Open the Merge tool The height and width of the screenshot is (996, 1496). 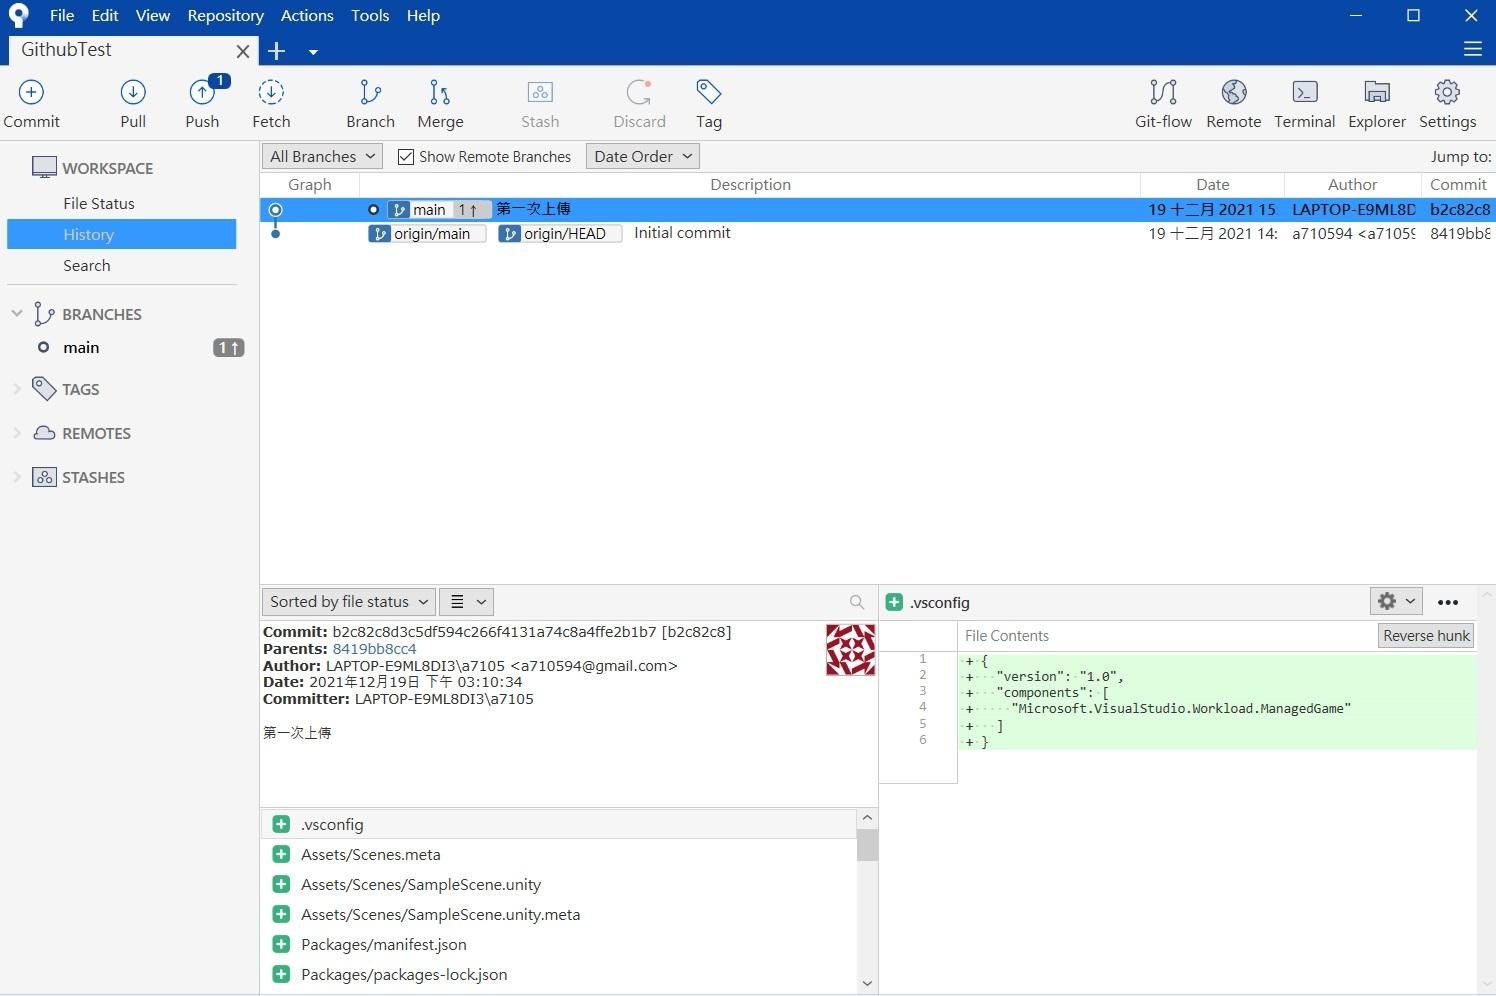coord(440,104)
